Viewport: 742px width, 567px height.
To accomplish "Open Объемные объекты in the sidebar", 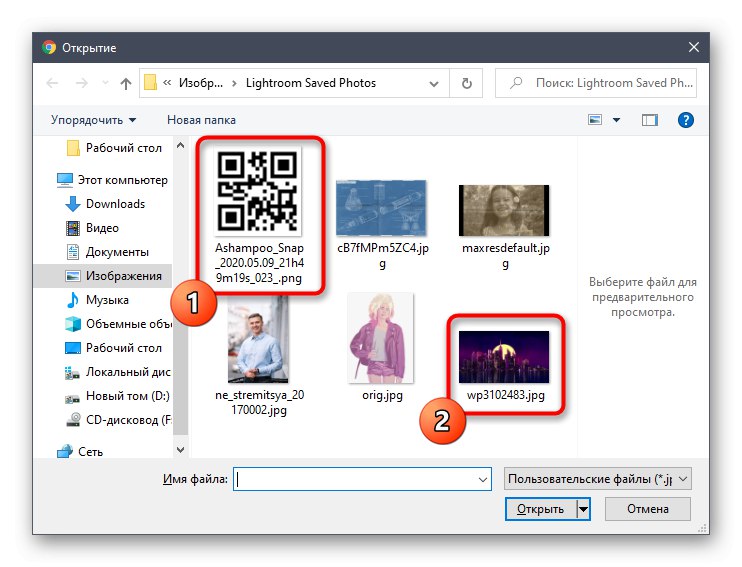I will pyautogui.click(x=118, y=324).
